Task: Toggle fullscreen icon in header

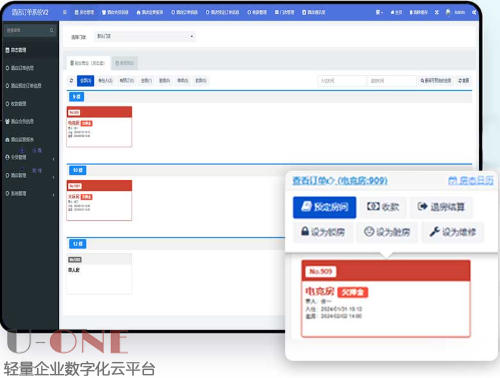Action: coord(437,12)
